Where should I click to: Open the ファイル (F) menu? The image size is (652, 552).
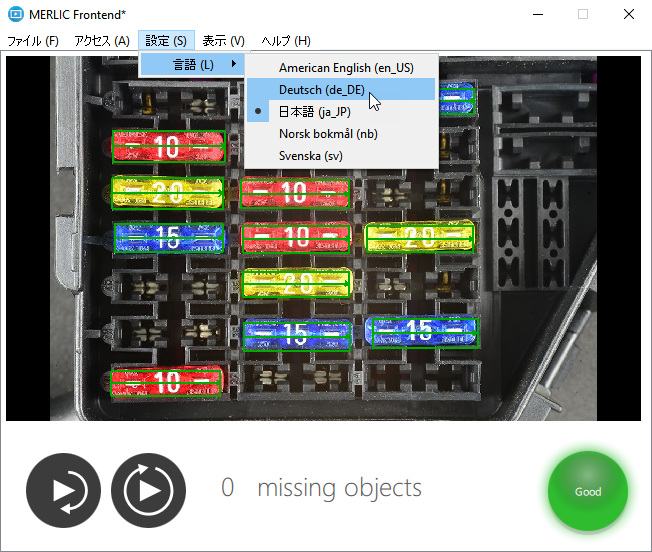[33, 41]
